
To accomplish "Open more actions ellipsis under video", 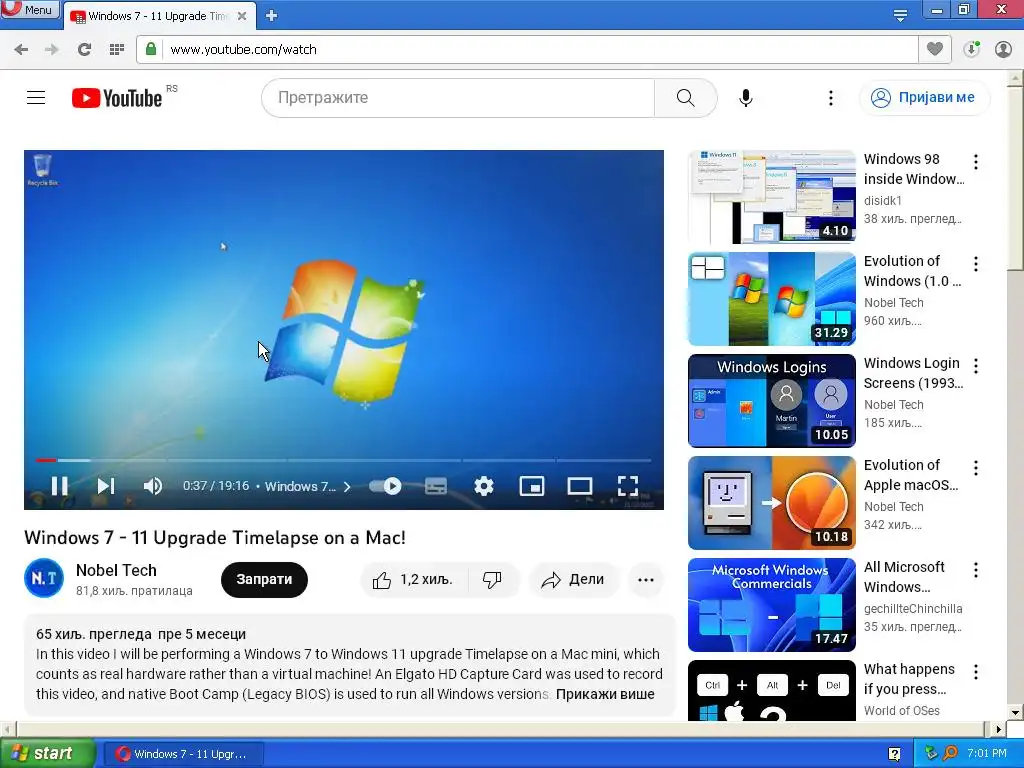I will 646,580.
